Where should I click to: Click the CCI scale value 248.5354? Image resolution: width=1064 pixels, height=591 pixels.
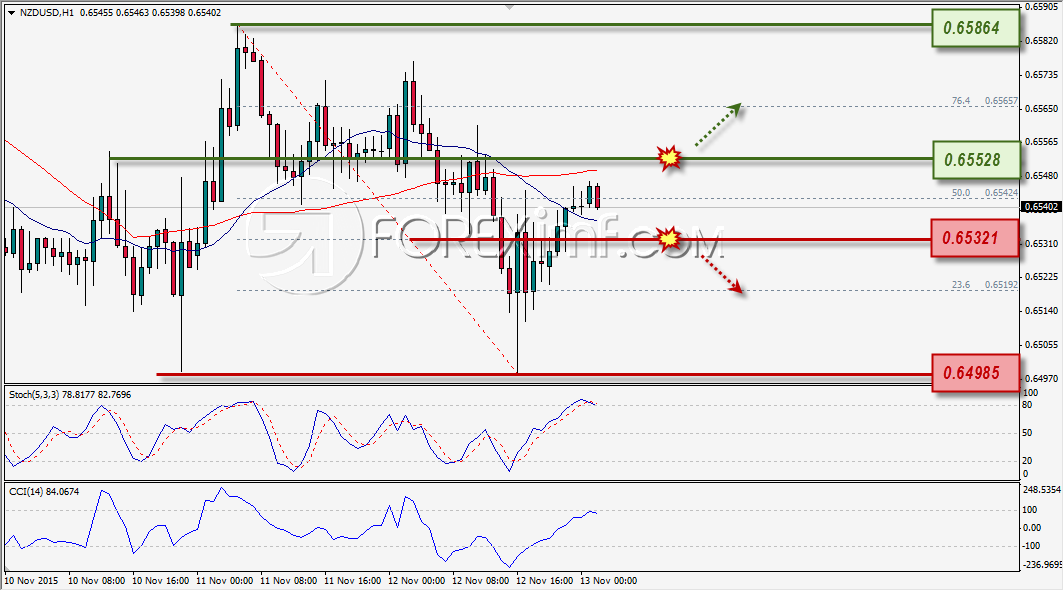pyautogui.click(x=1041, y=490)
